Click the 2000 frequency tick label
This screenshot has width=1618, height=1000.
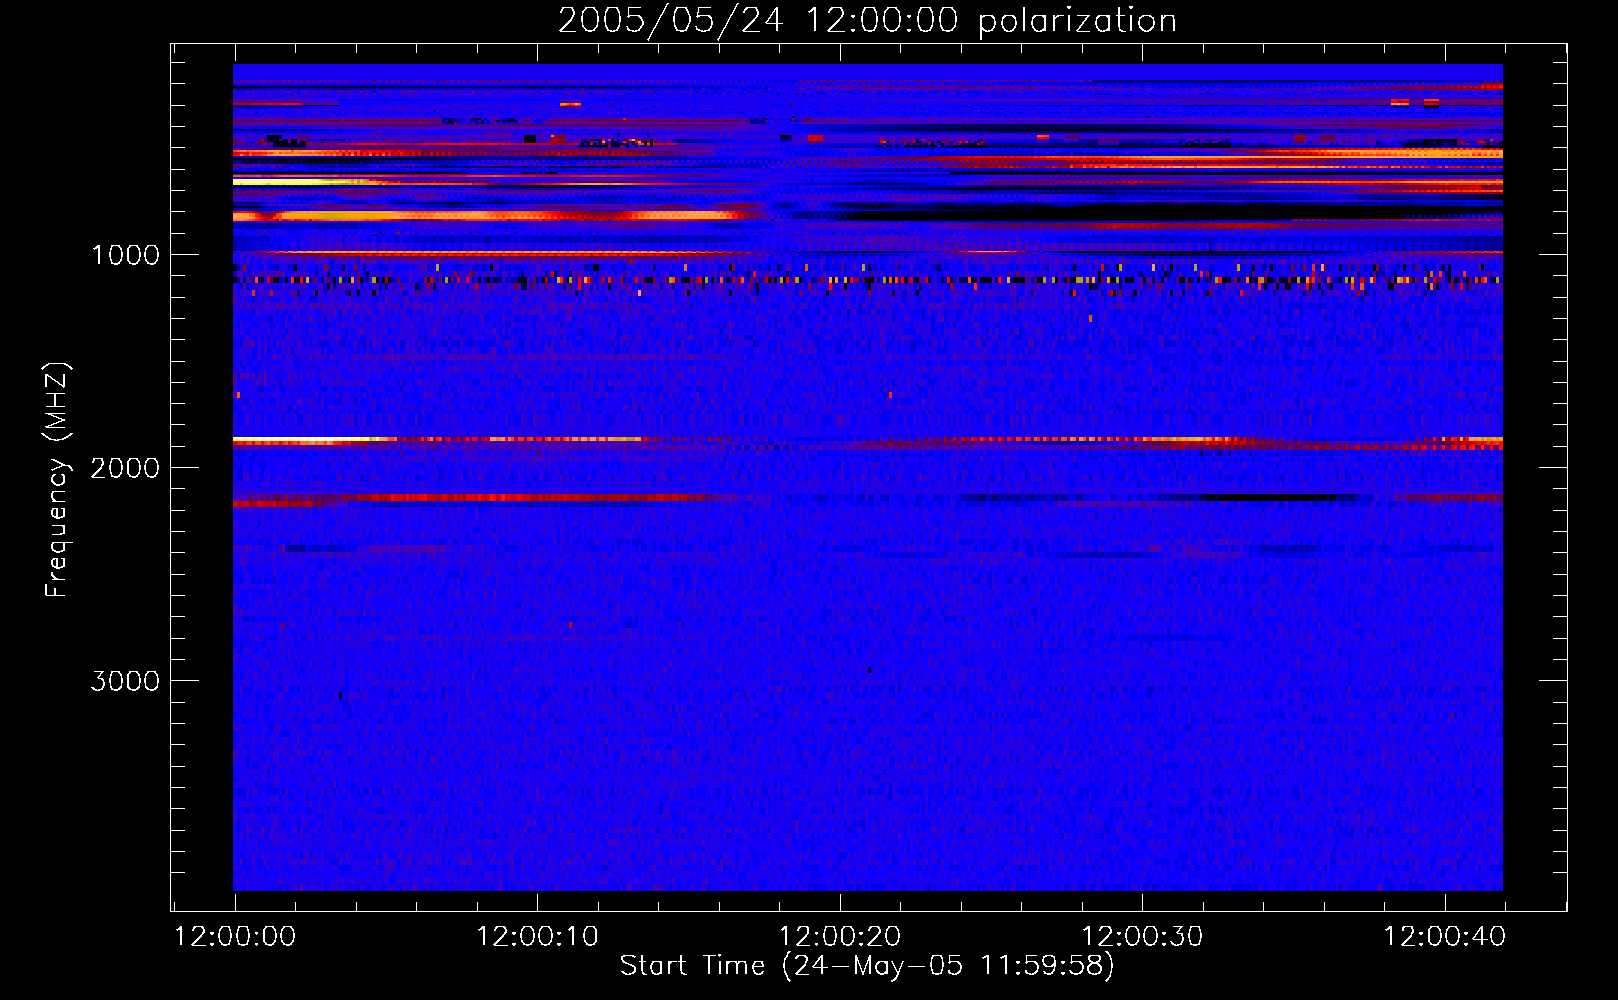pos(125,468)
